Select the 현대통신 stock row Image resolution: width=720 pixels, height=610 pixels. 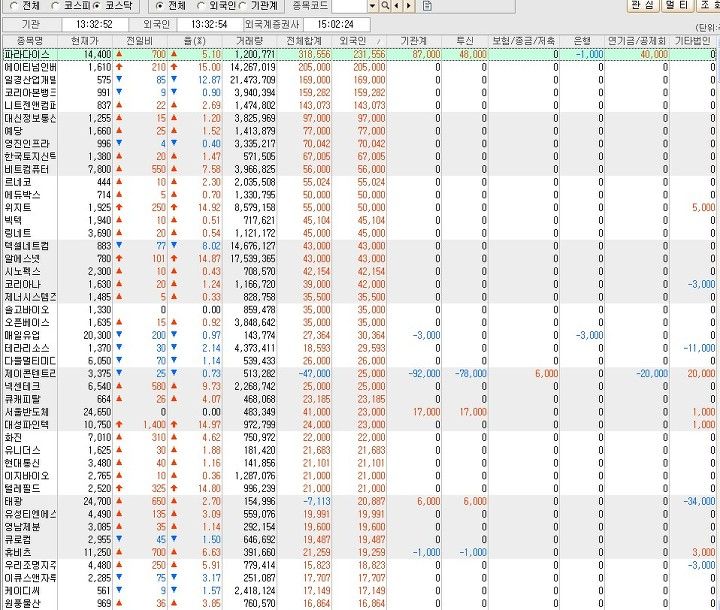click(360, 463)
